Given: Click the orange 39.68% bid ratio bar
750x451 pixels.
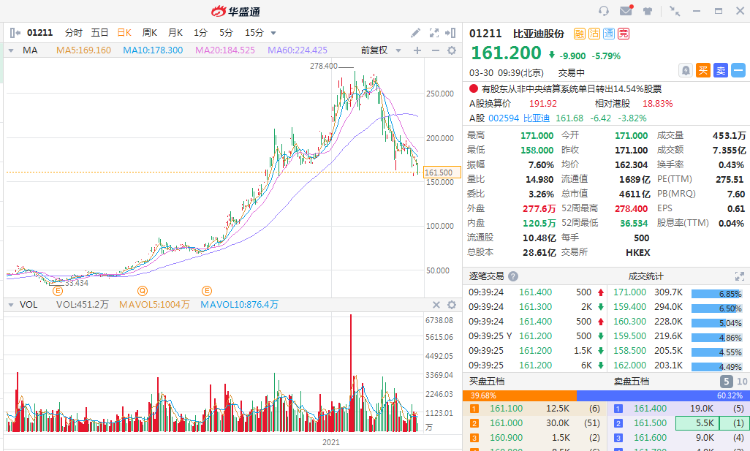Looking at the screenshot, I should point(519,396).
